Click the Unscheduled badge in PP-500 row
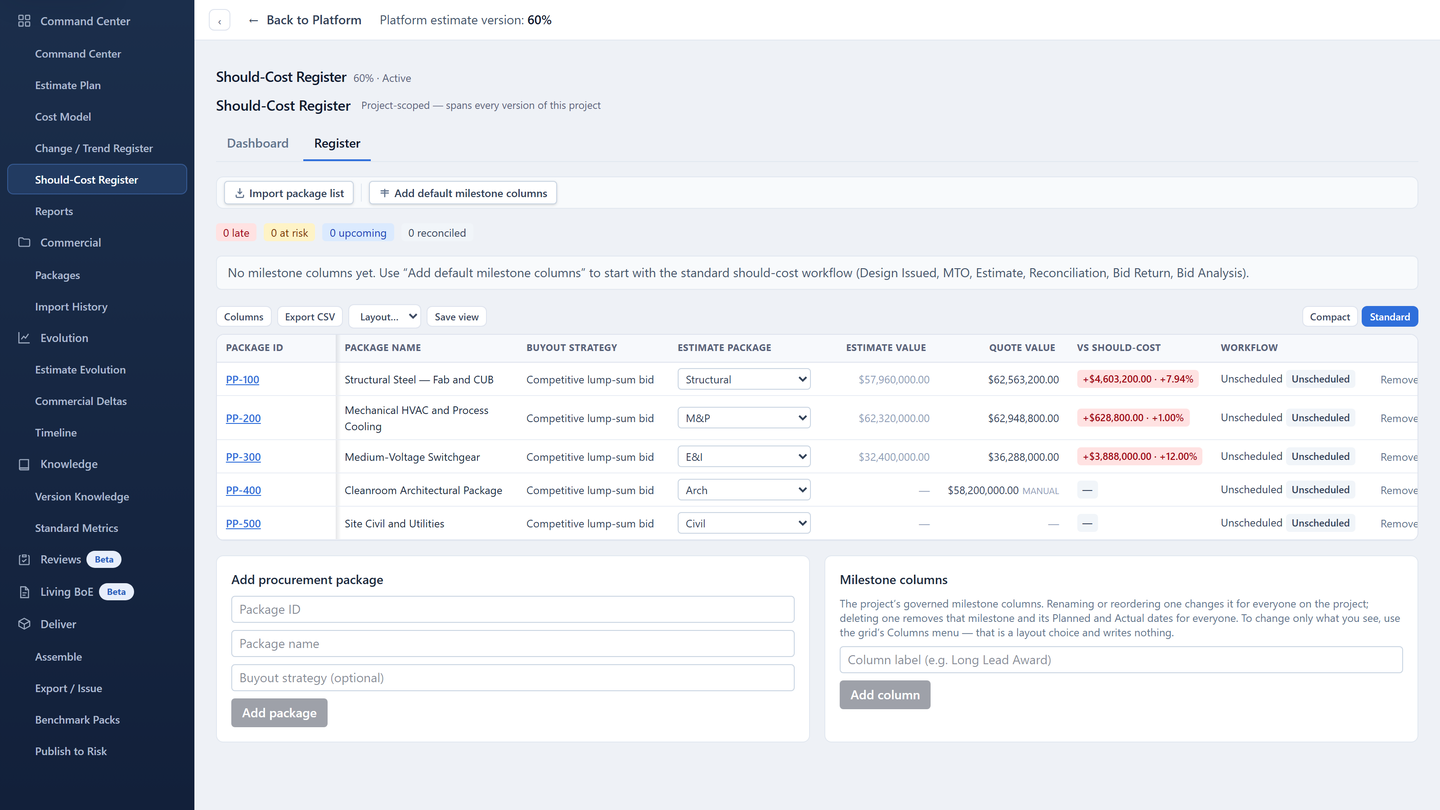The height and width of the screenshot is (810, 1440). (x=1320, y=523)
